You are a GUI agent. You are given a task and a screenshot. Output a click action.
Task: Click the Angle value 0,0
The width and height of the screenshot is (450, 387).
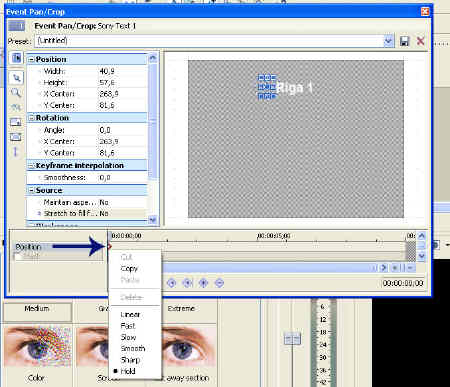pos(105,130)
